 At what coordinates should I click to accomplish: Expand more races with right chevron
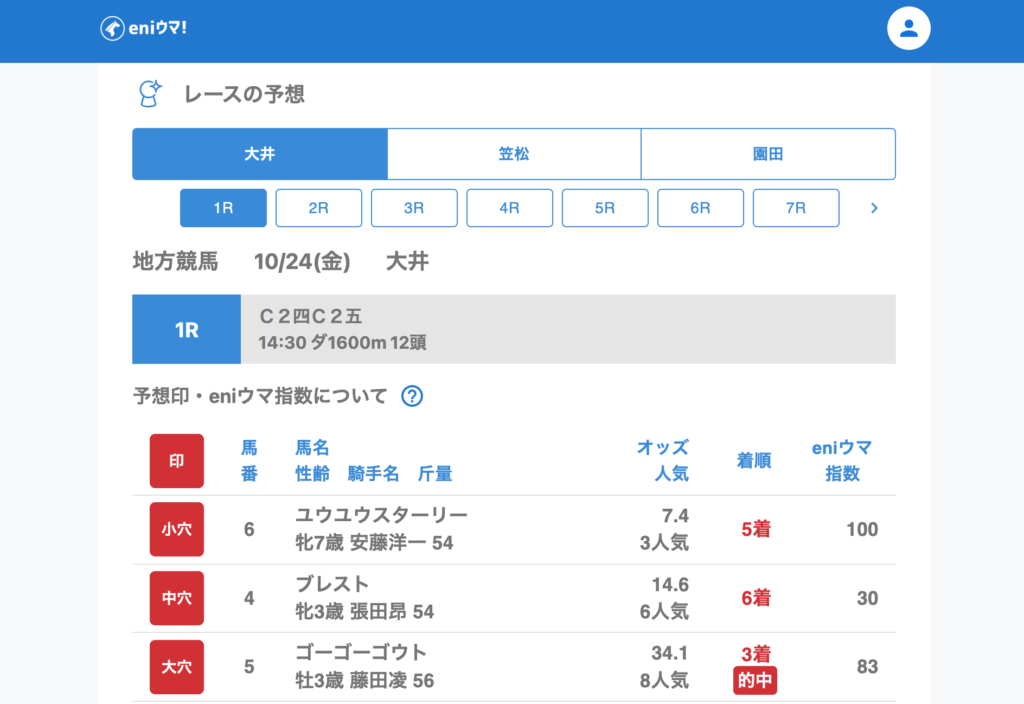pyautogui.click(x=874, y=208)
